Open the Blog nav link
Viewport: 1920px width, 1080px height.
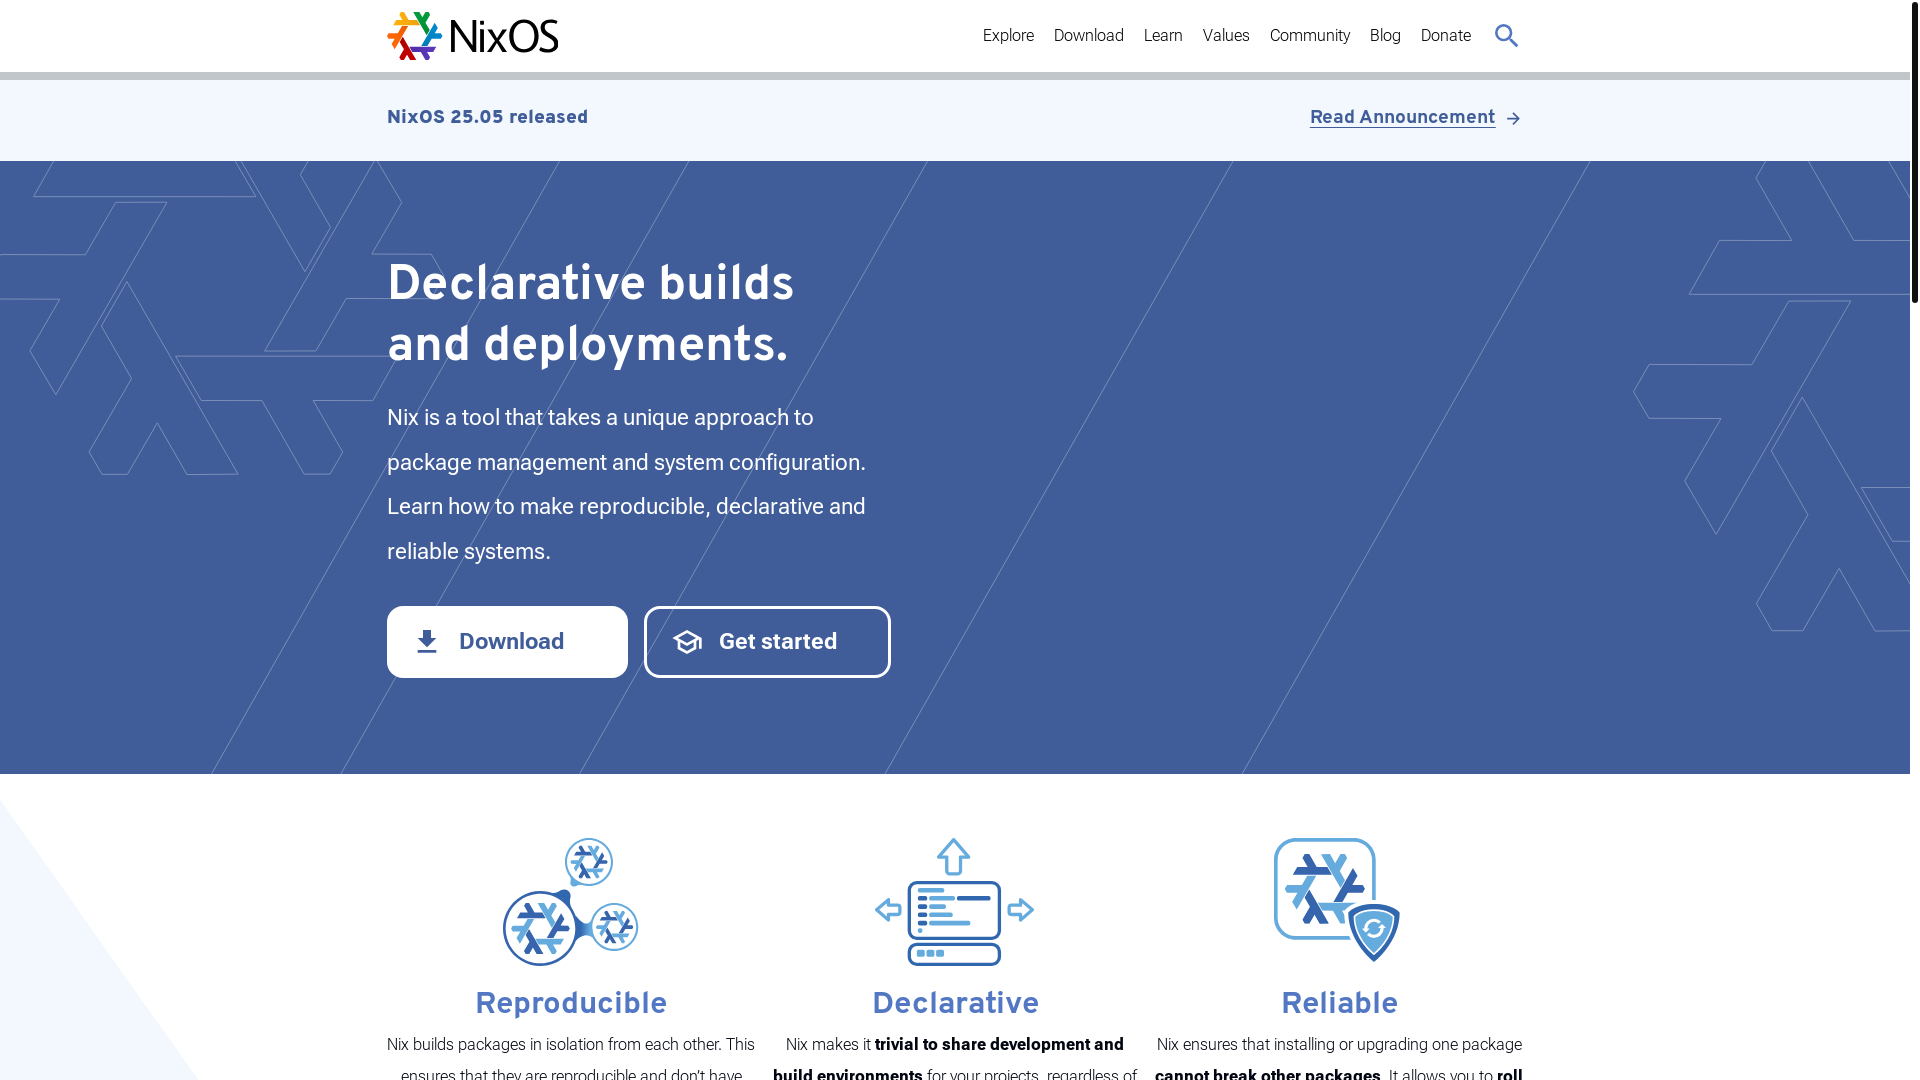tap(1385, 36)
